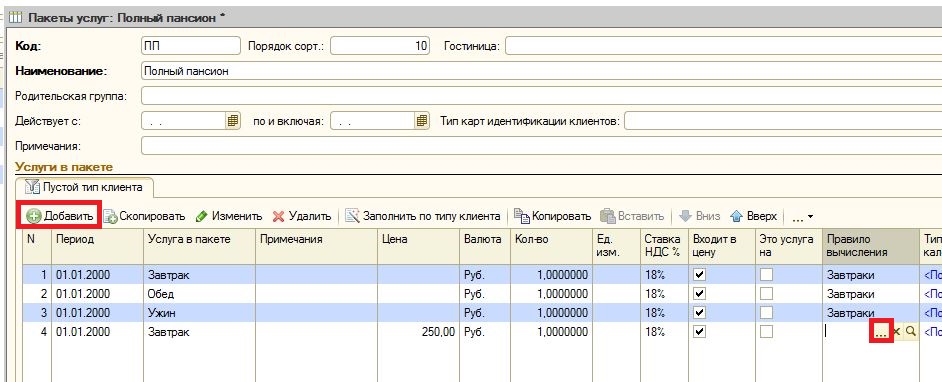Click the 01.01.2000 period in row 2
The width and height of the screenshot is (942, 382).
click(97, 294)
